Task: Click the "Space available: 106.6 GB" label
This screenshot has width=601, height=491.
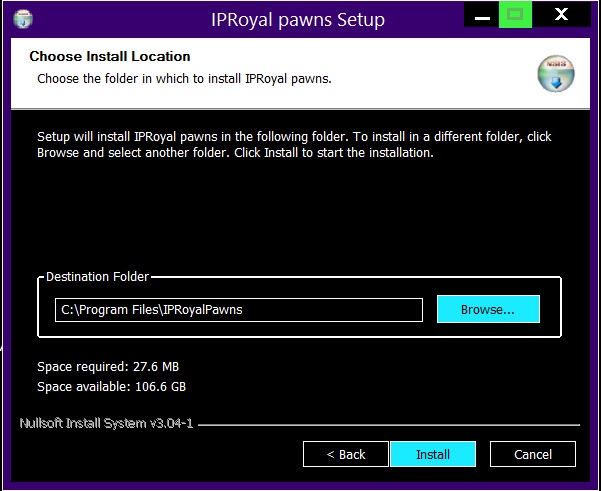Action: [111, 386]
